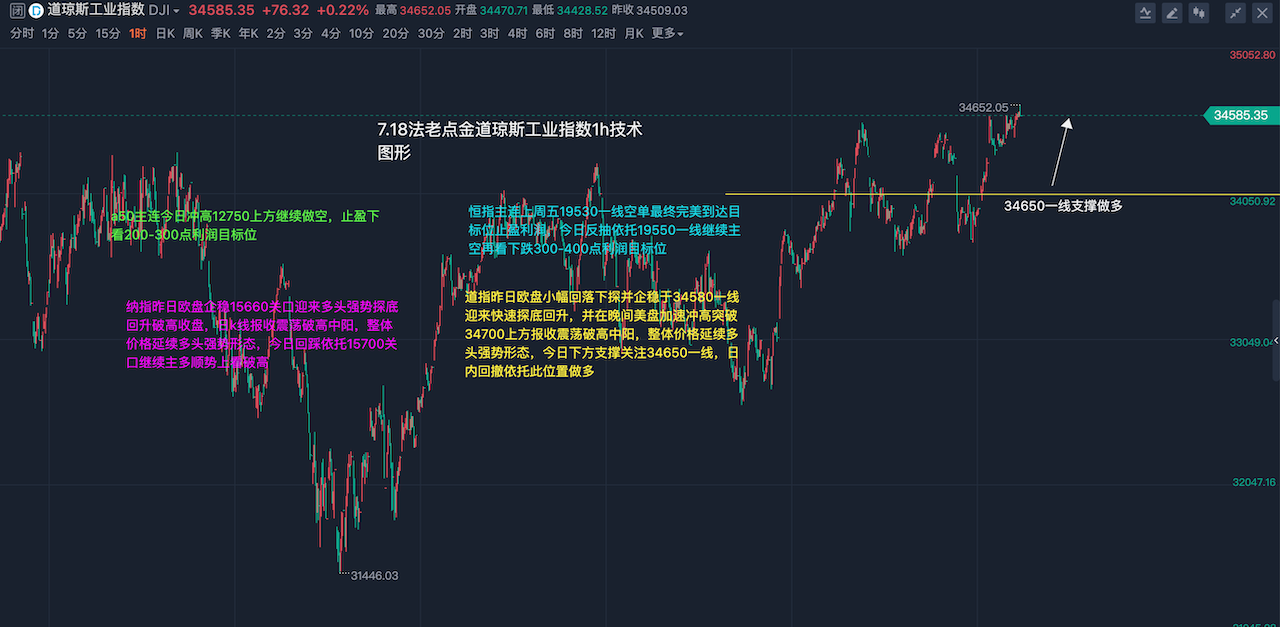Viewport: 1280px width, 627px height.
Task: Select the pencil drawing tool
Action: (1172, 13)
